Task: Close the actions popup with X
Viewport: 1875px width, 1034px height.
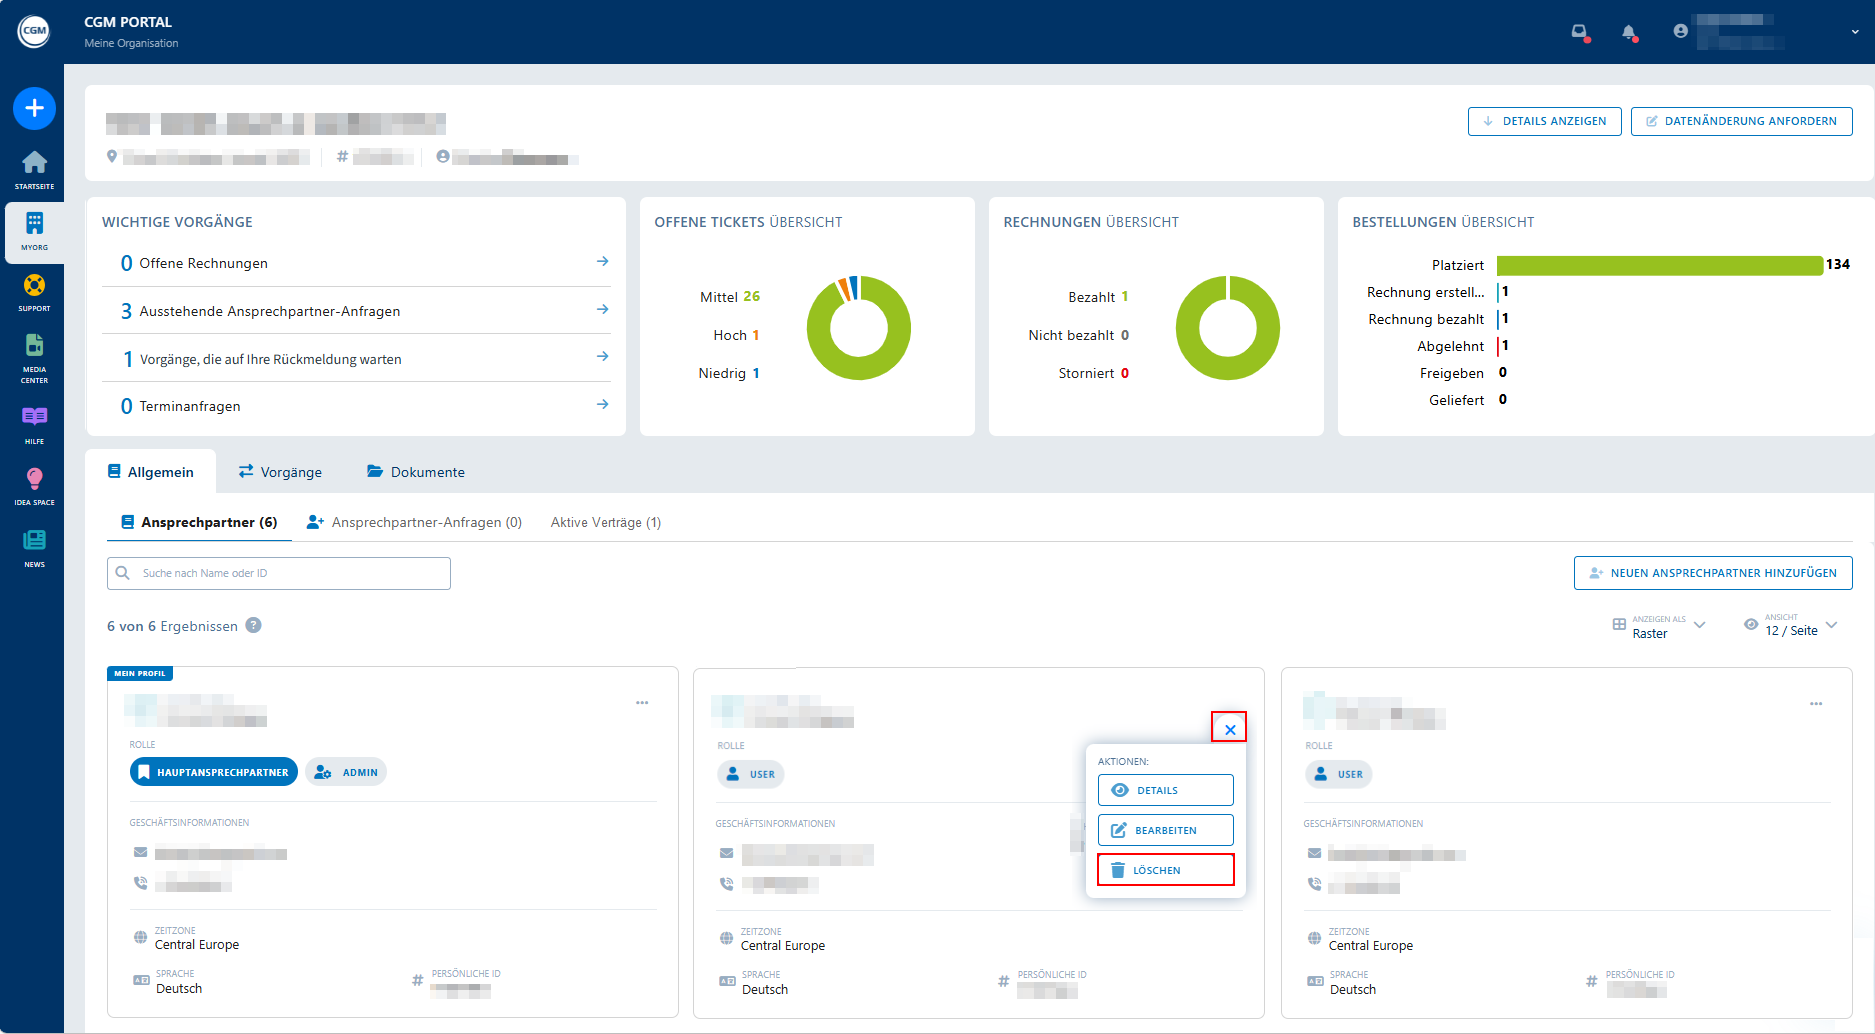Action: (x=1229, y=729)
